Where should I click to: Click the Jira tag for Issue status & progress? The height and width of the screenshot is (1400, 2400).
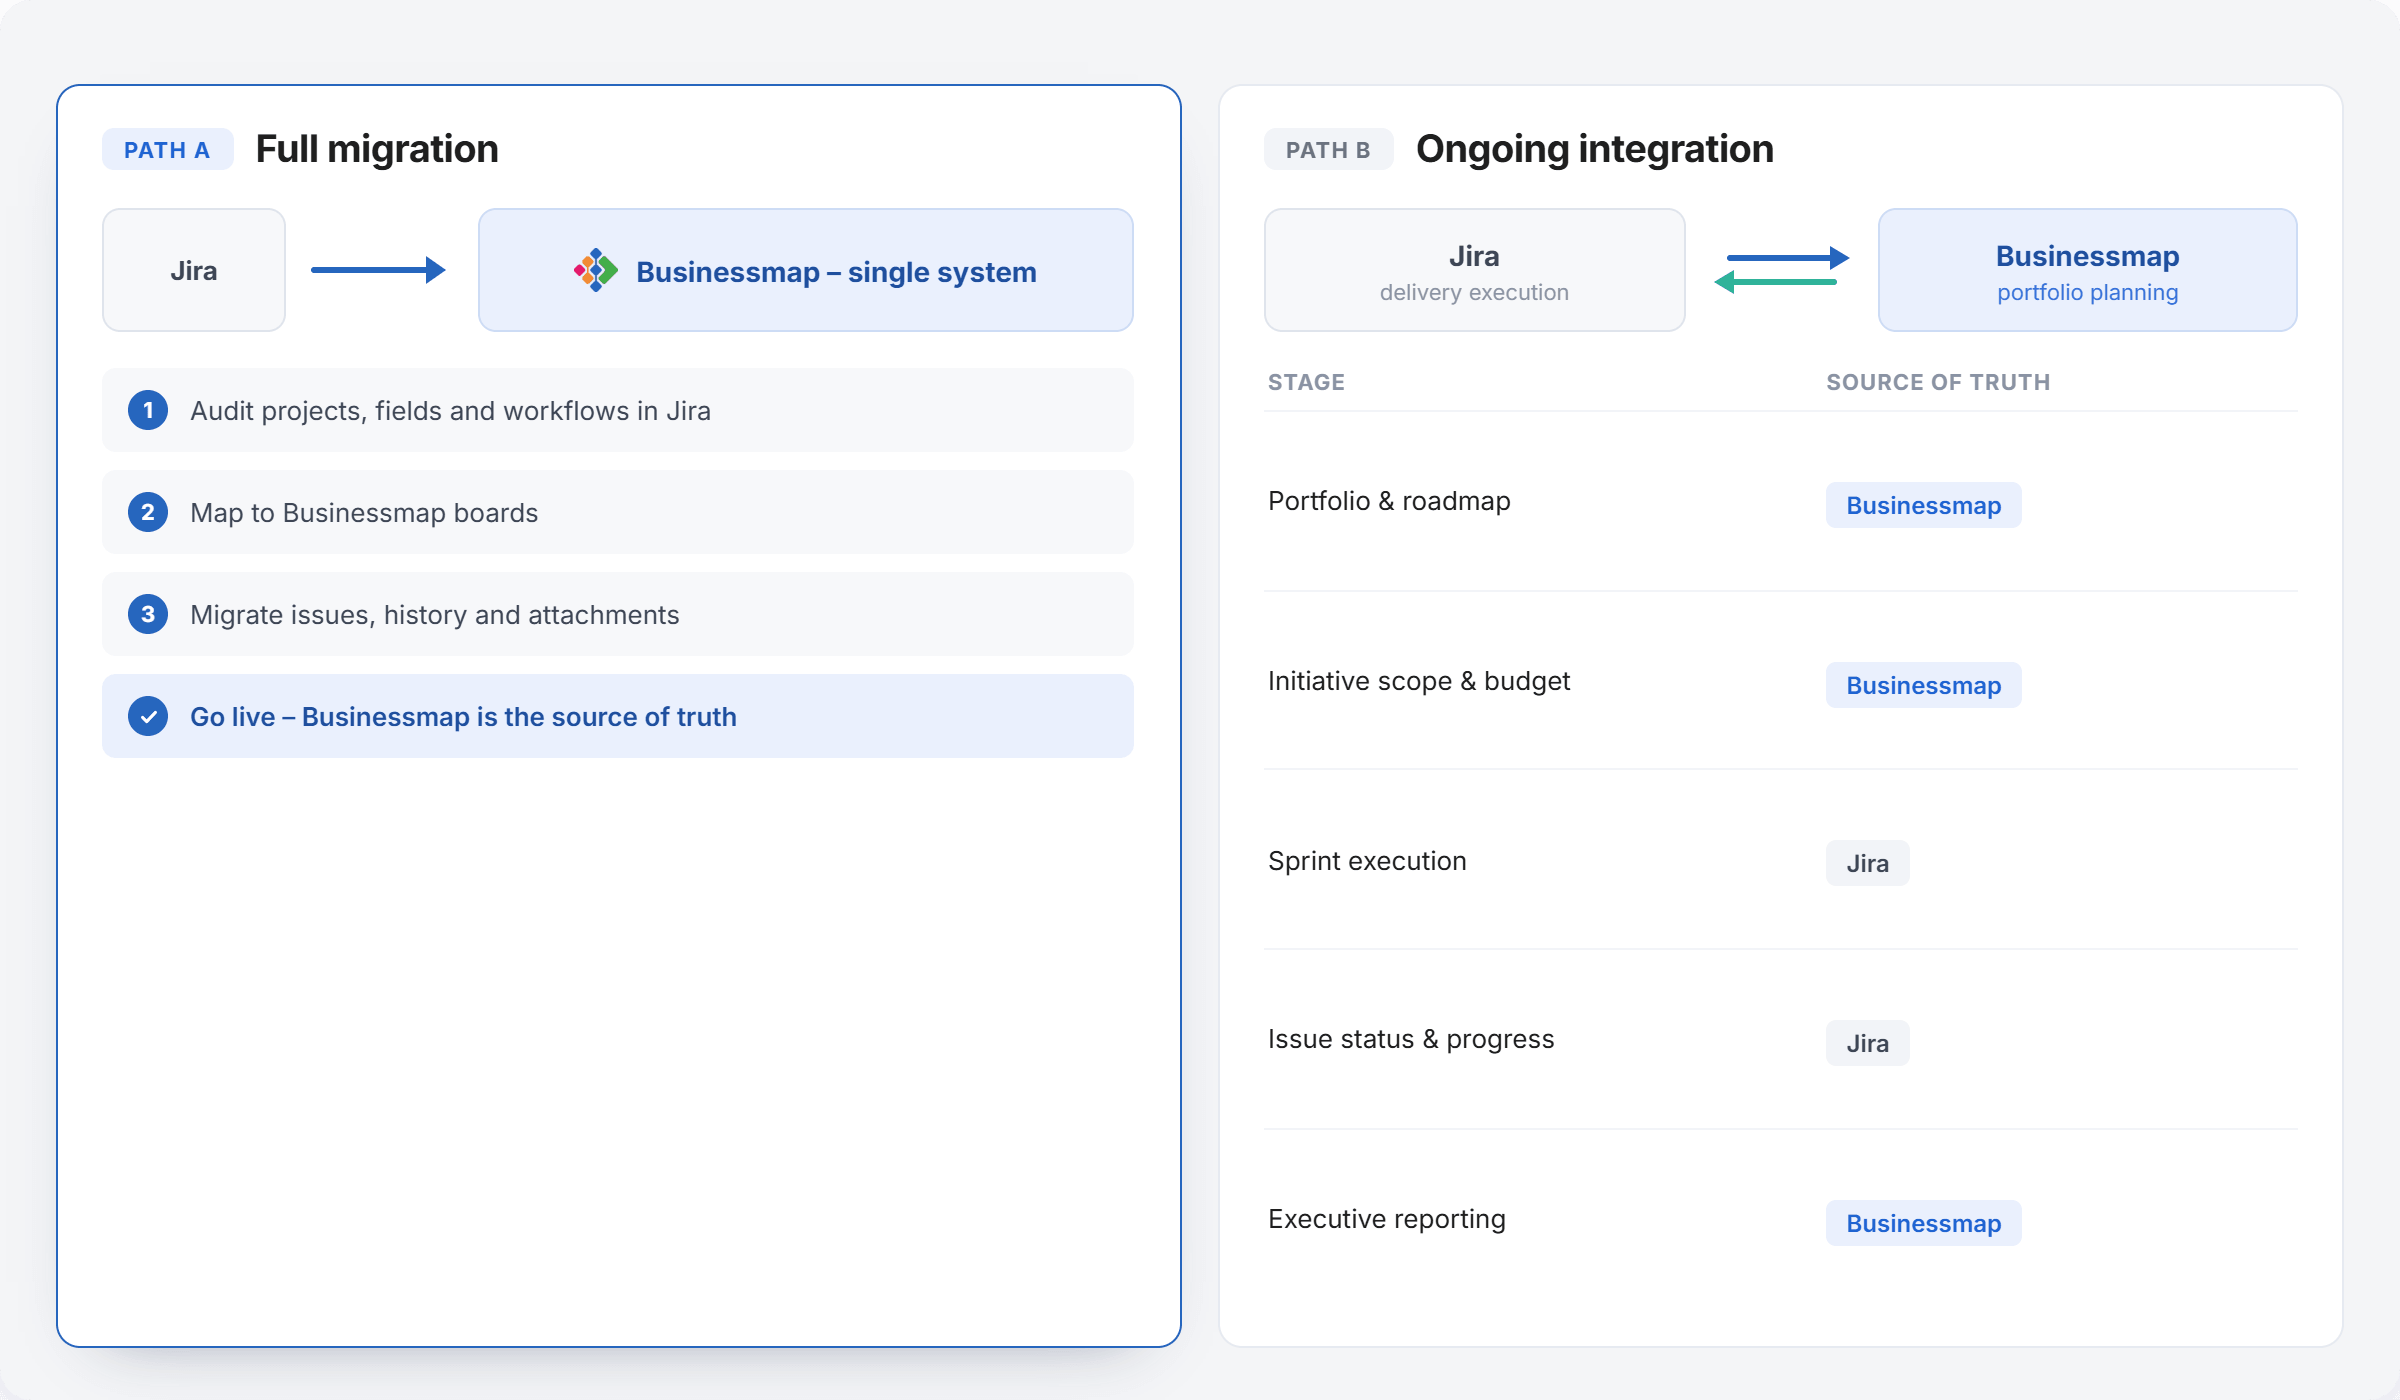[1868, 1043]
